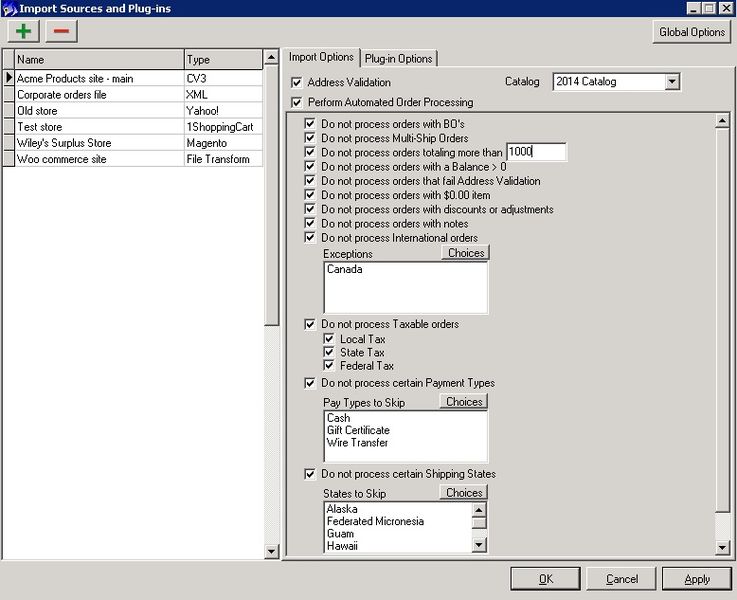Click scroll-up arrow of options panel

[723, 122]
